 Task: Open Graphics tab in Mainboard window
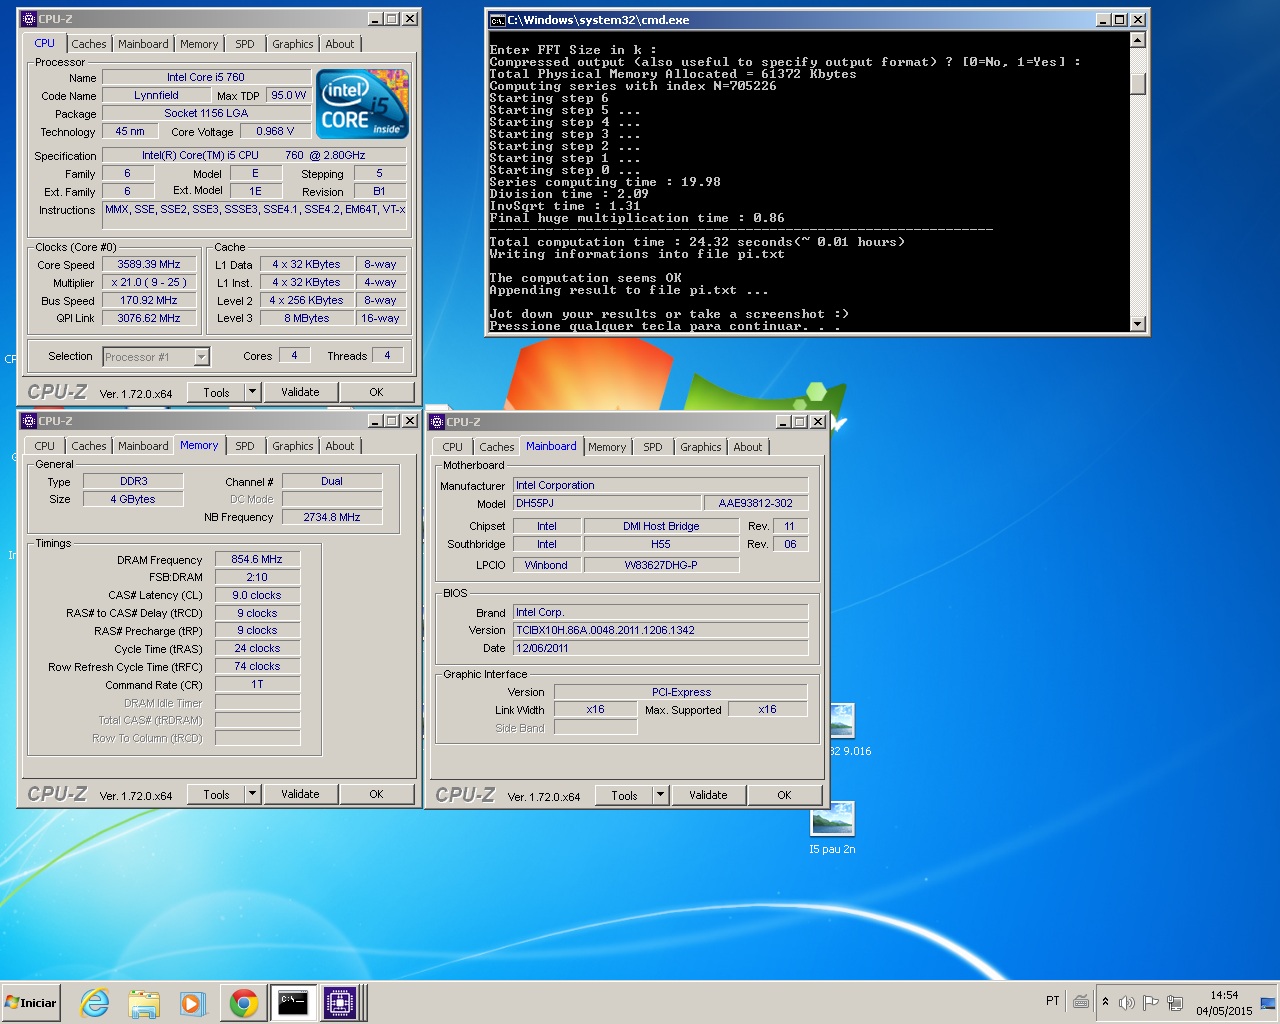701,447
